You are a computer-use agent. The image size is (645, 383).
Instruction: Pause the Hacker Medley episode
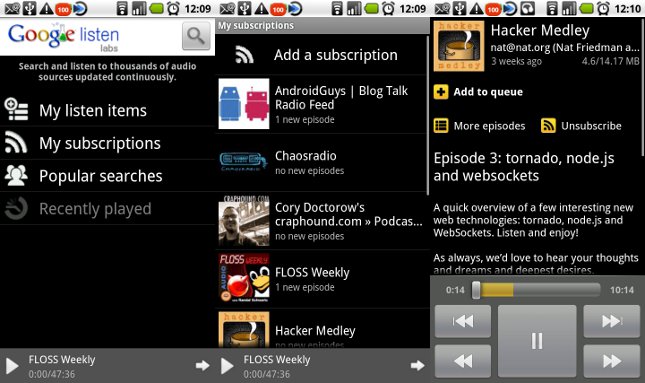tap(537, 341)
